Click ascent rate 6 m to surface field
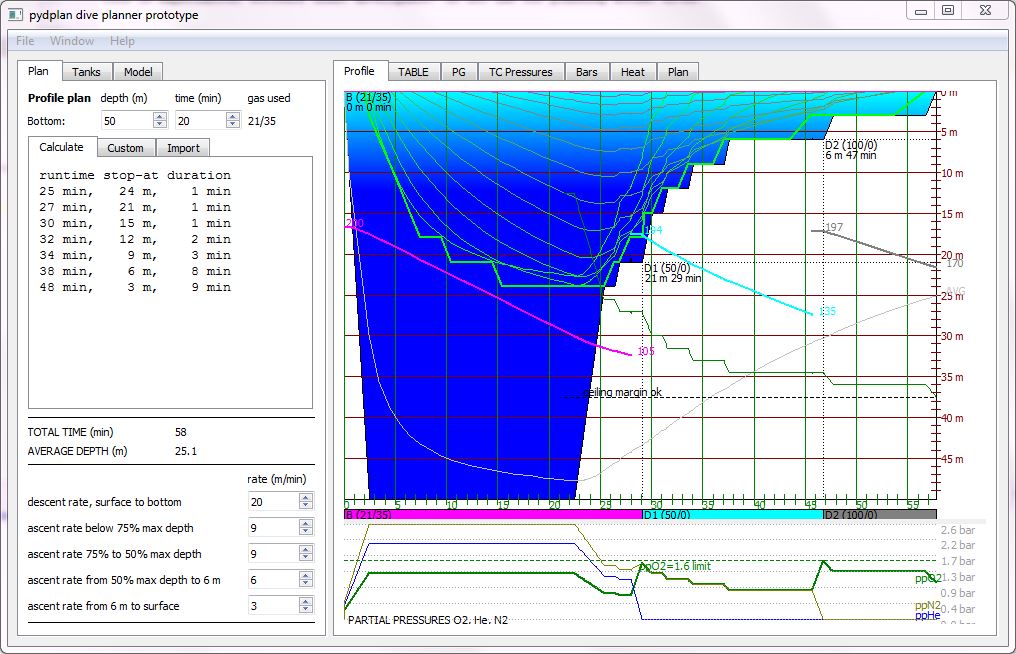The height and width of the screenshot is (654, 1016). click(273, 605)
